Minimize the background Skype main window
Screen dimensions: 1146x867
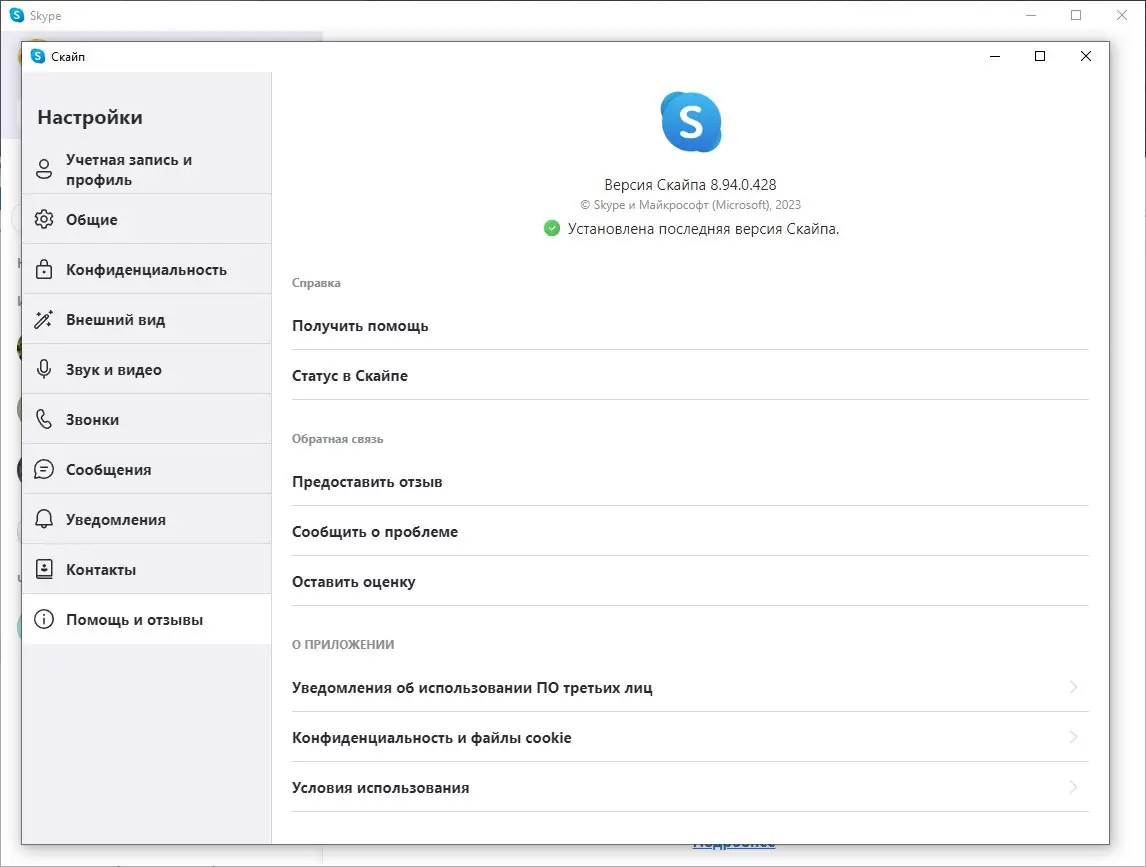[x=1031, y=15]
